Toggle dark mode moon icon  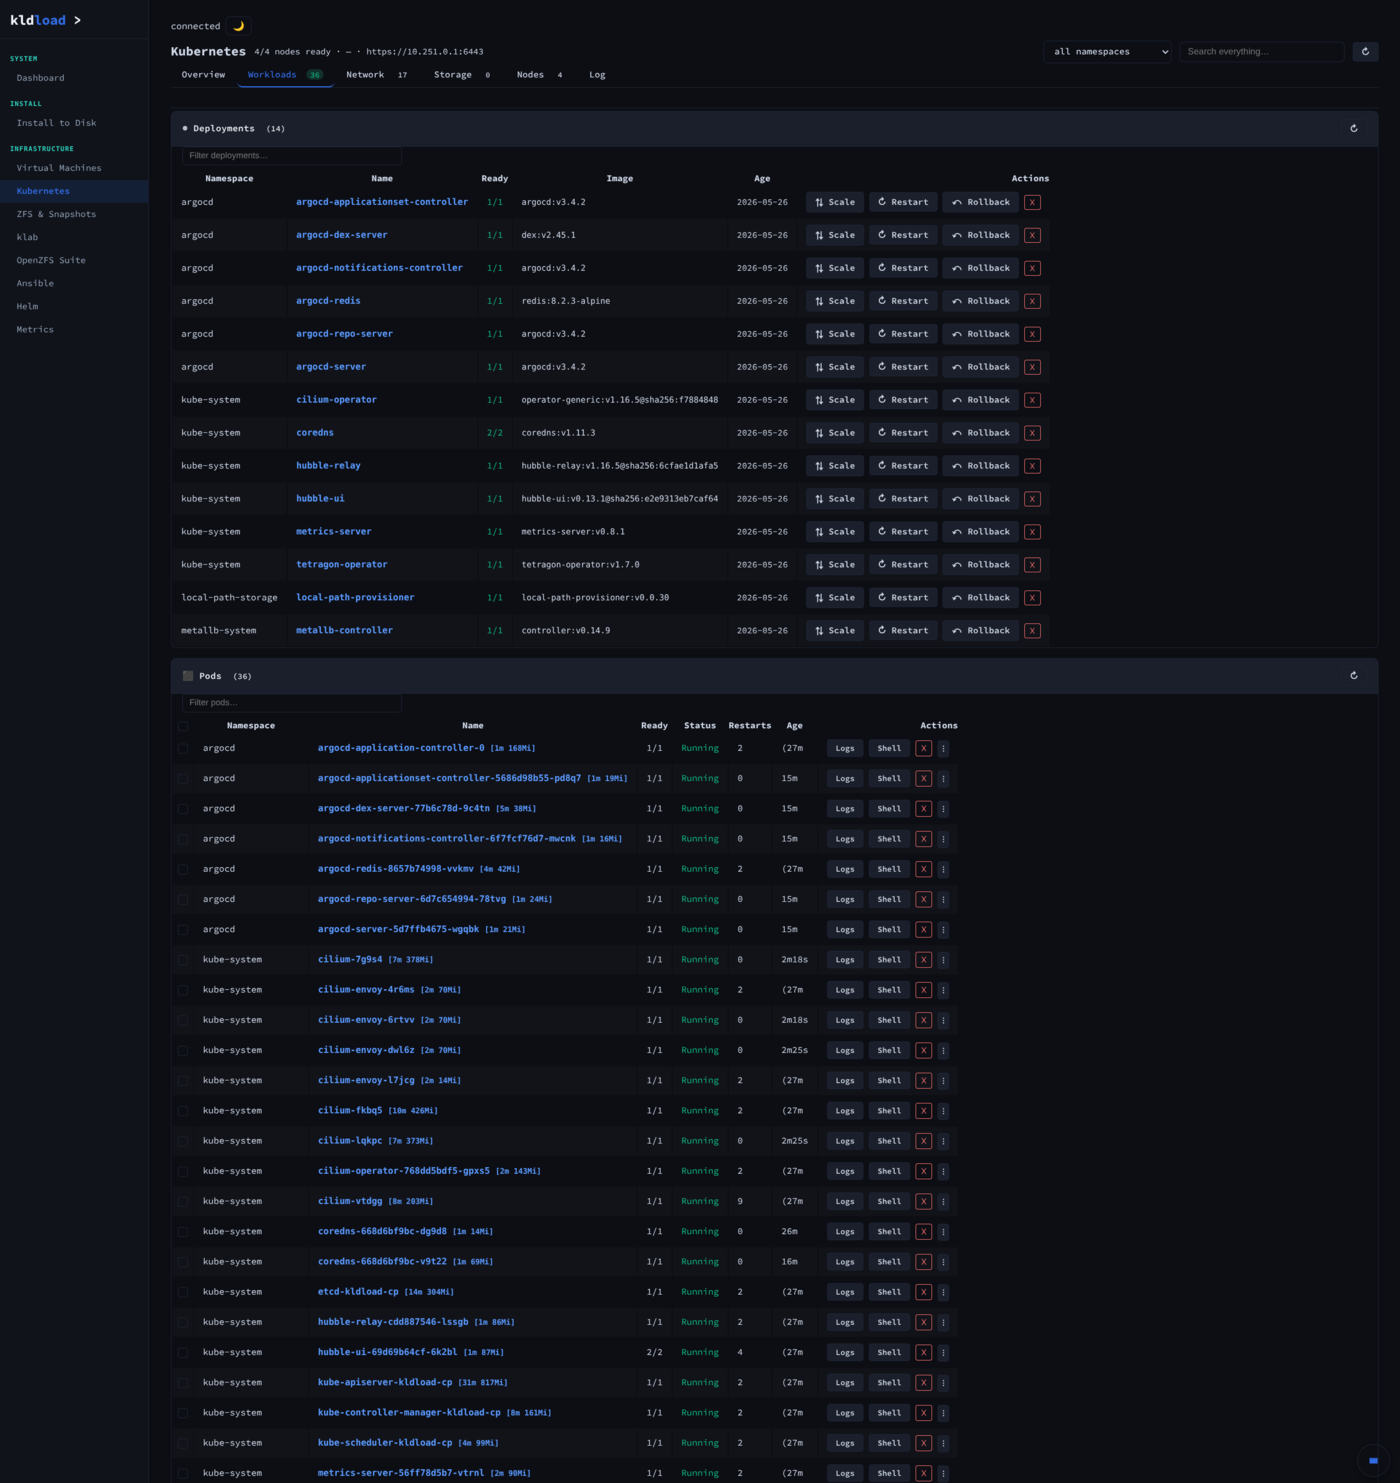[238, 26]
